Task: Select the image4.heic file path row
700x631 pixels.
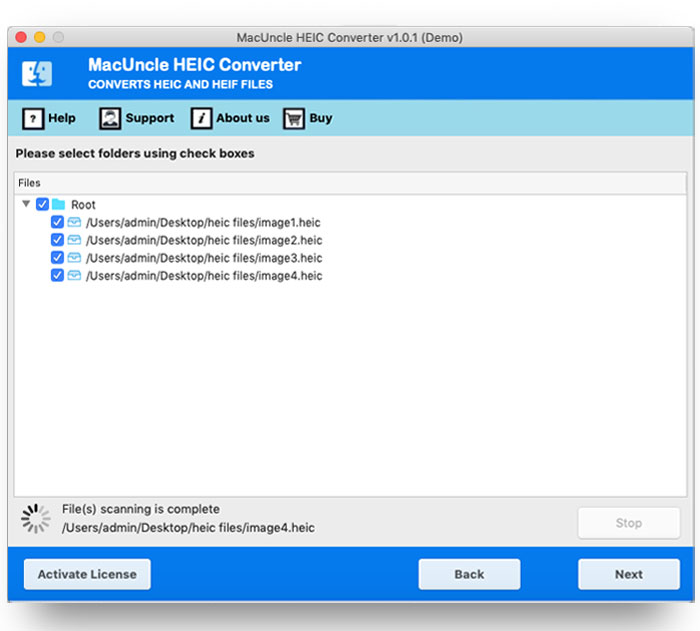Action: pos(204,276)
